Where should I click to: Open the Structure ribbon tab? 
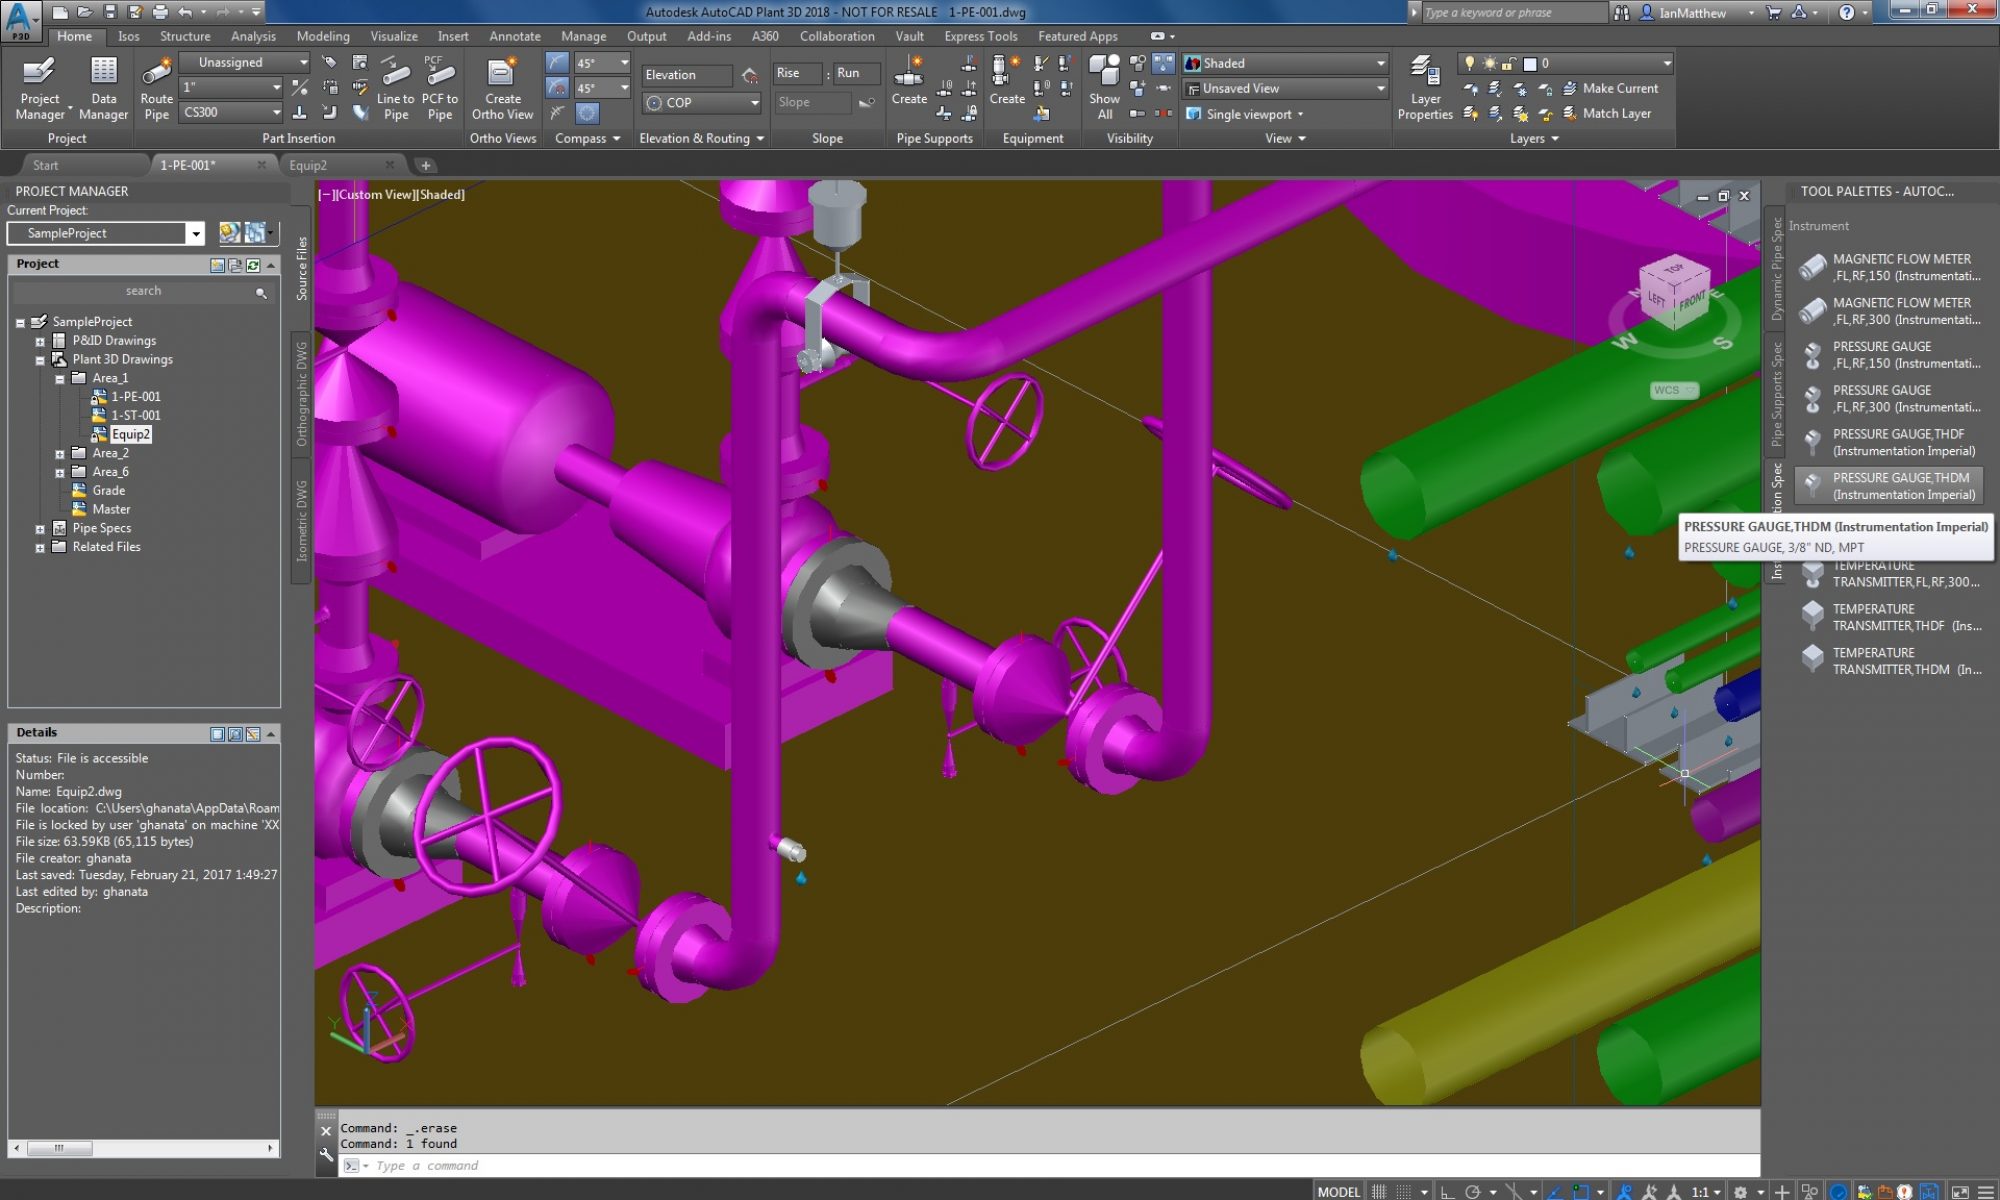pos(185,36)
